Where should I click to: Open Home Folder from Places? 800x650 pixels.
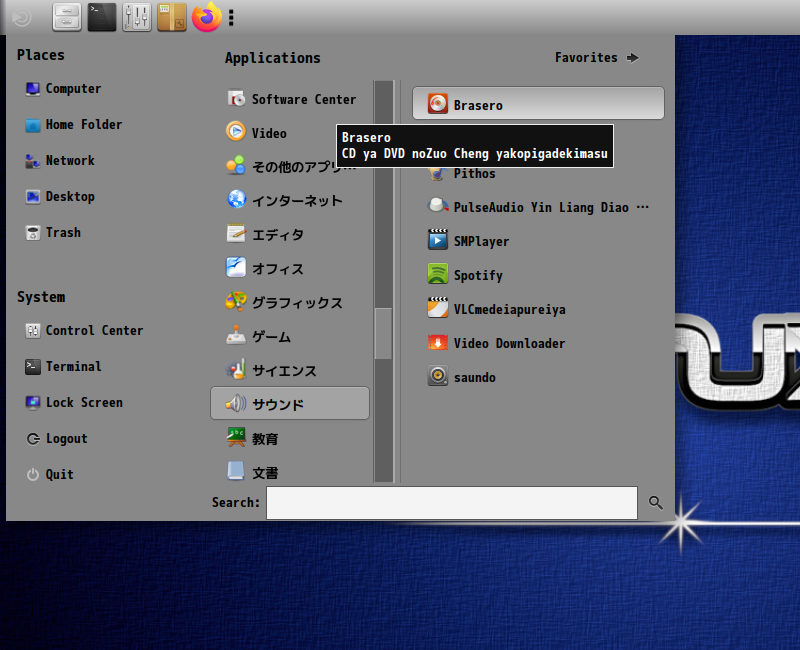point(74,125)
